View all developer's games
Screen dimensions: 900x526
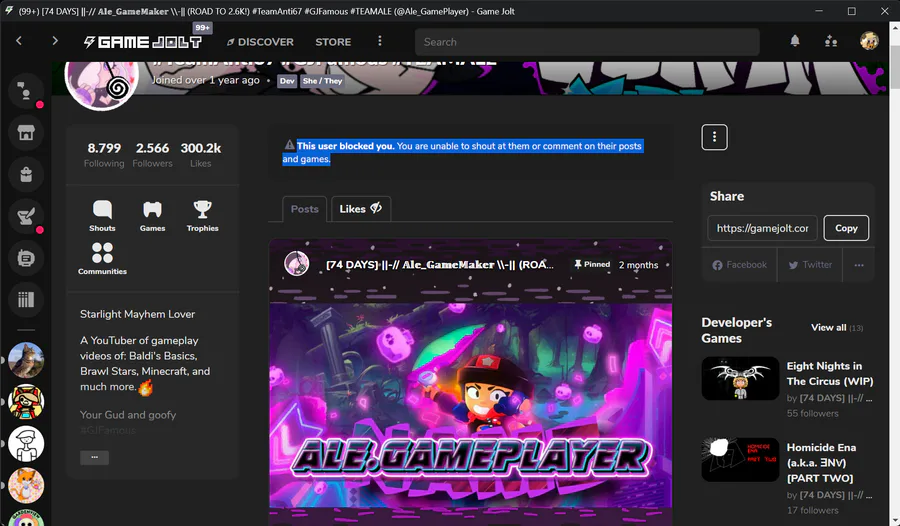click(x=836, y=327)
